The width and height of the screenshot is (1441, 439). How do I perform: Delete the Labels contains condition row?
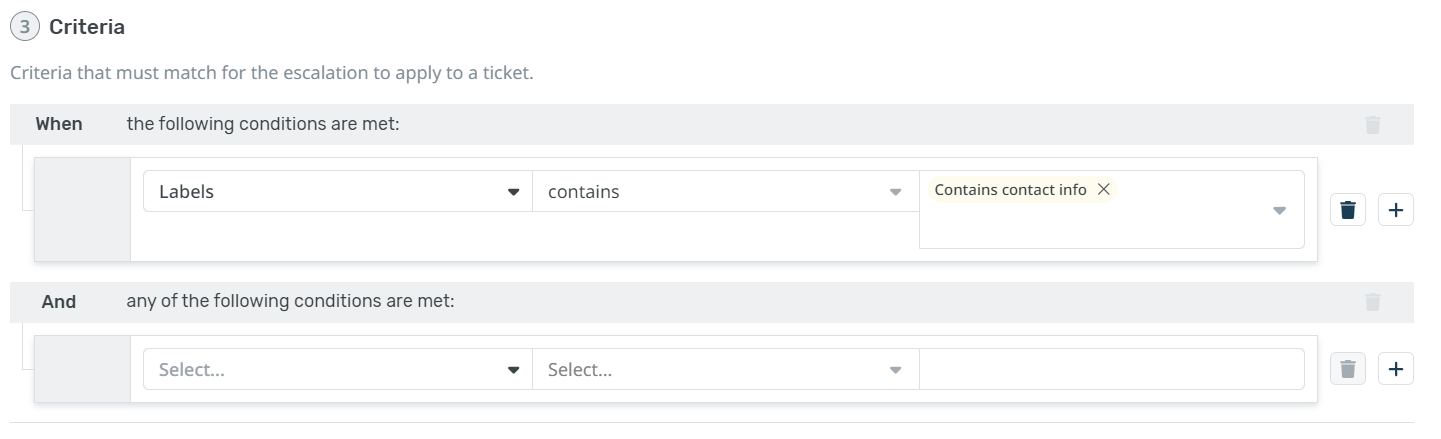(1347, 210)
